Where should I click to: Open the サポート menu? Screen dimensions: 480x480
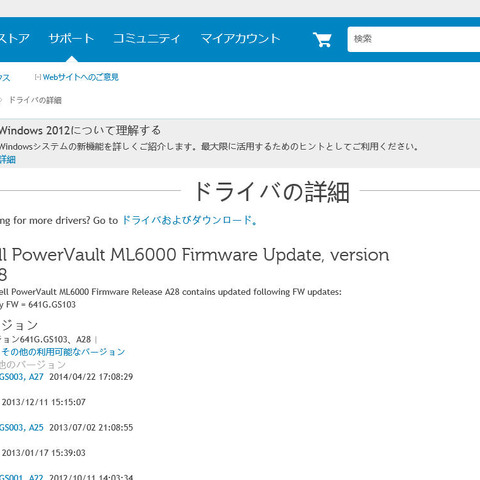tap(71, 38)
